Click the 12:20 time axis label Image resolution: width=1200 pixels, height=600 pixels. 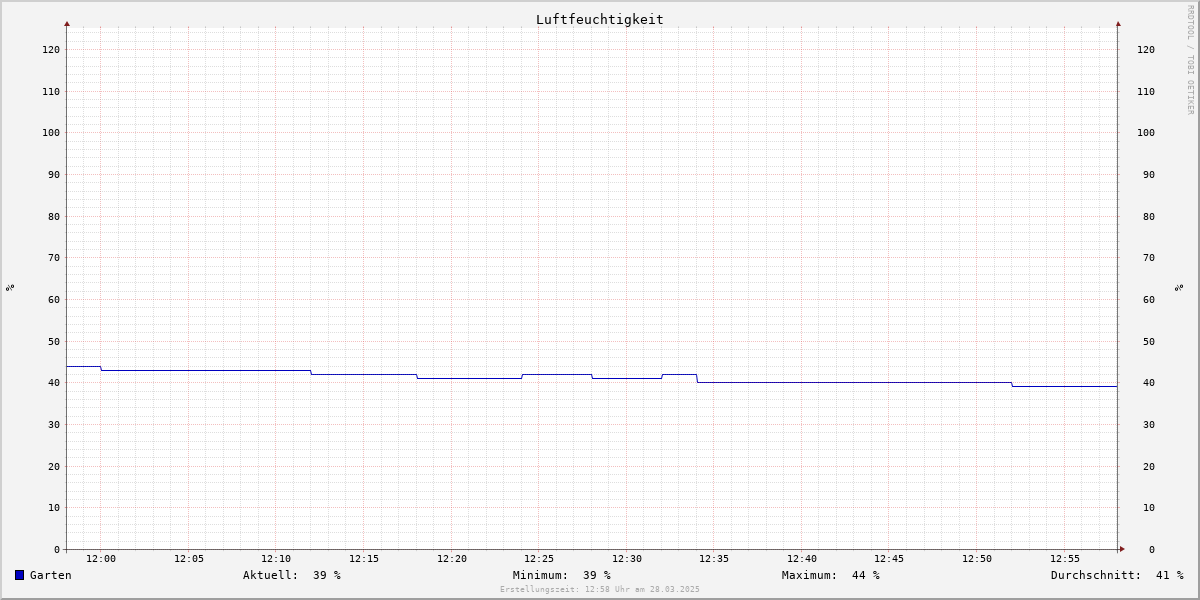452,559
